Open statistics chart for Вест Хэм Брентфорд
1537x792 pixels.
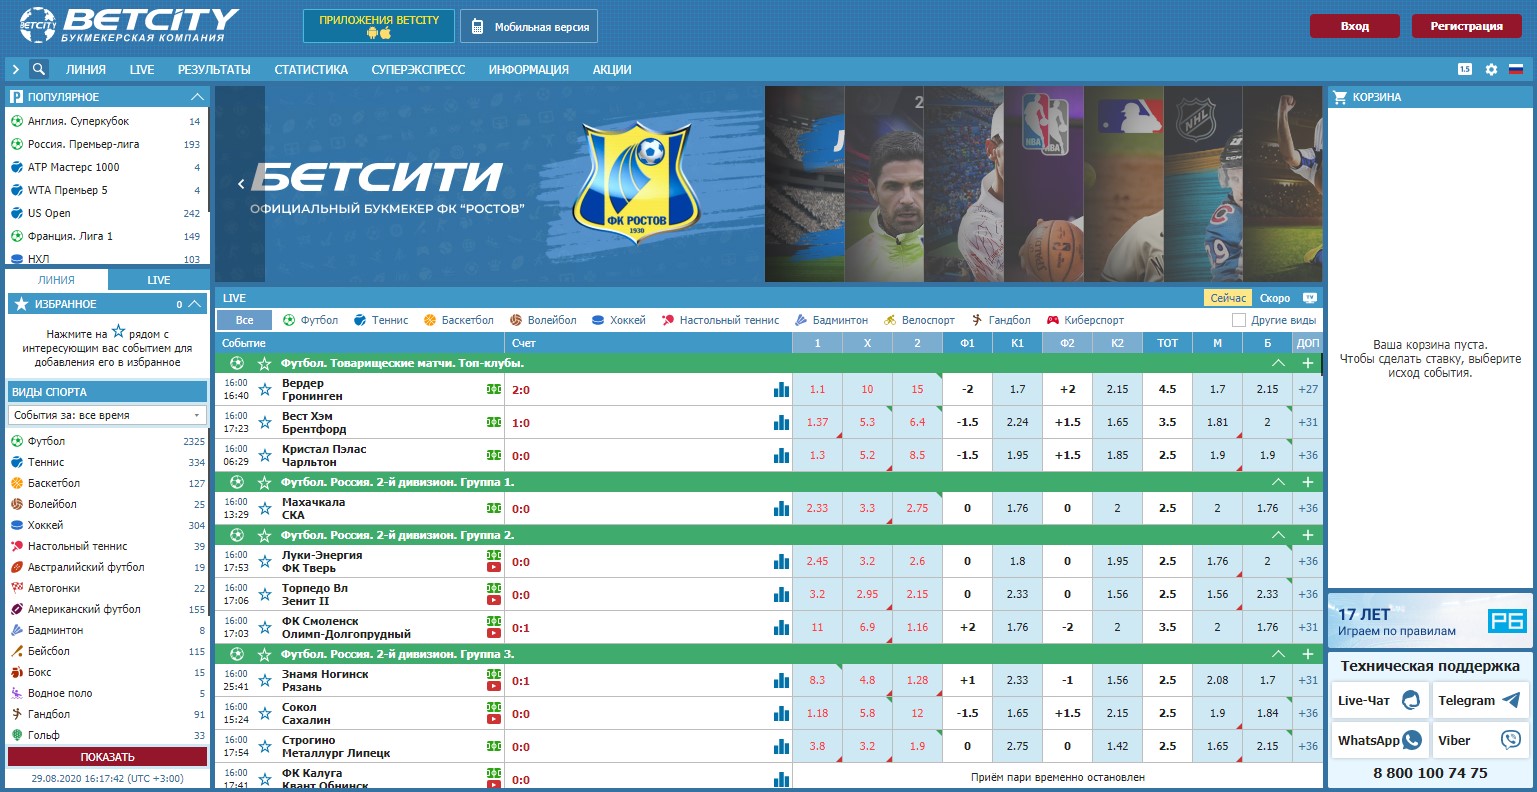tap(781, 422)
